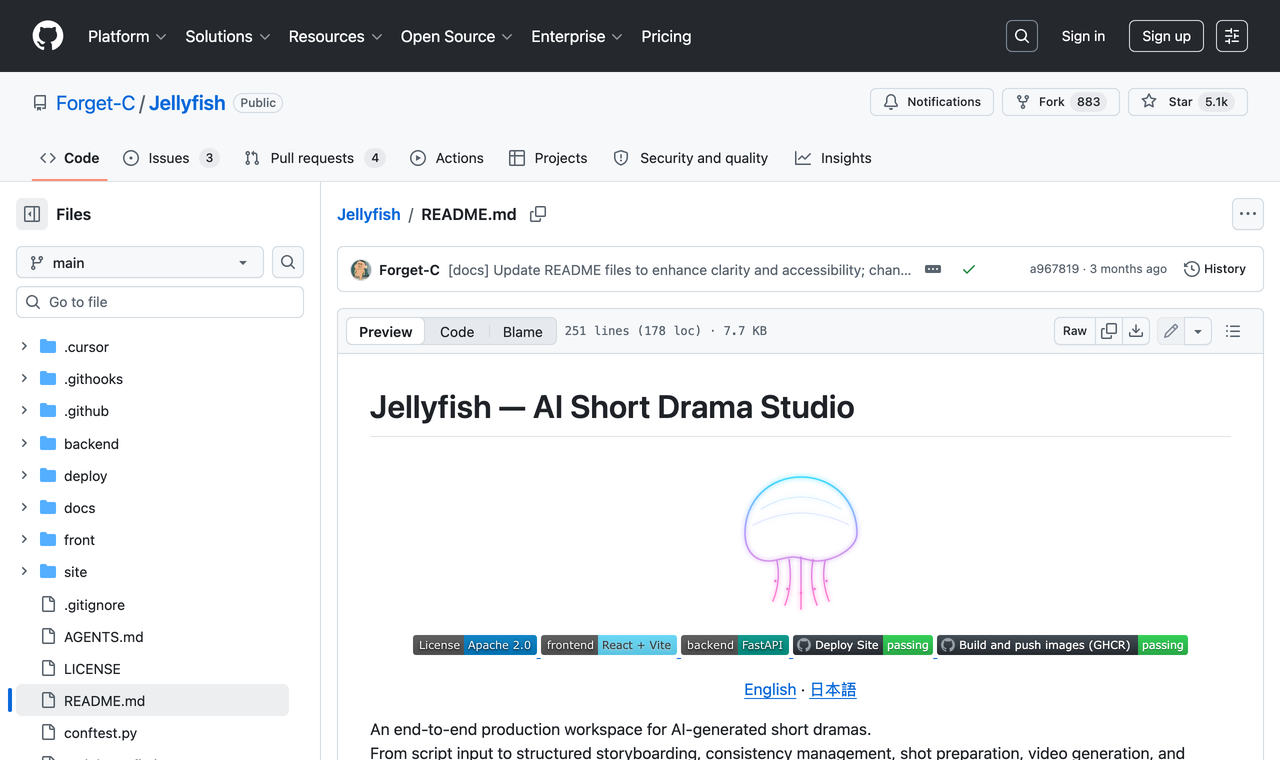This screenshot has width=1280, height=760.
Task: Open Jellyfish breadcrumb link
Action: 368,214
